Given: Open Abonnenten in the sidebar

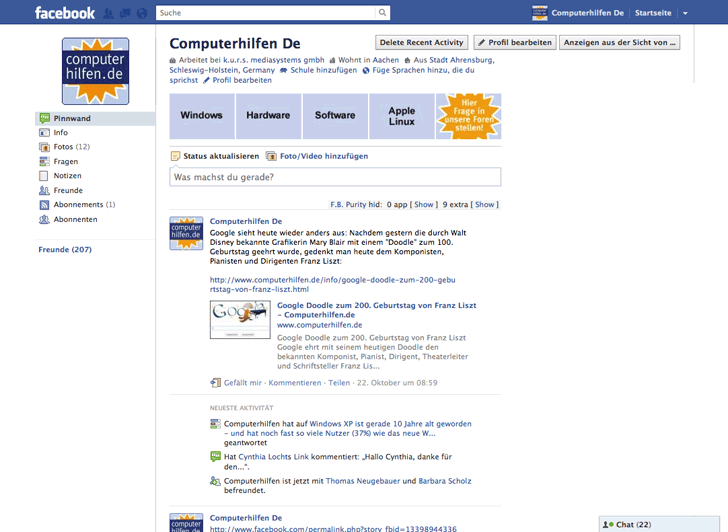Looking at the screenshot, I should click(75, 219).
